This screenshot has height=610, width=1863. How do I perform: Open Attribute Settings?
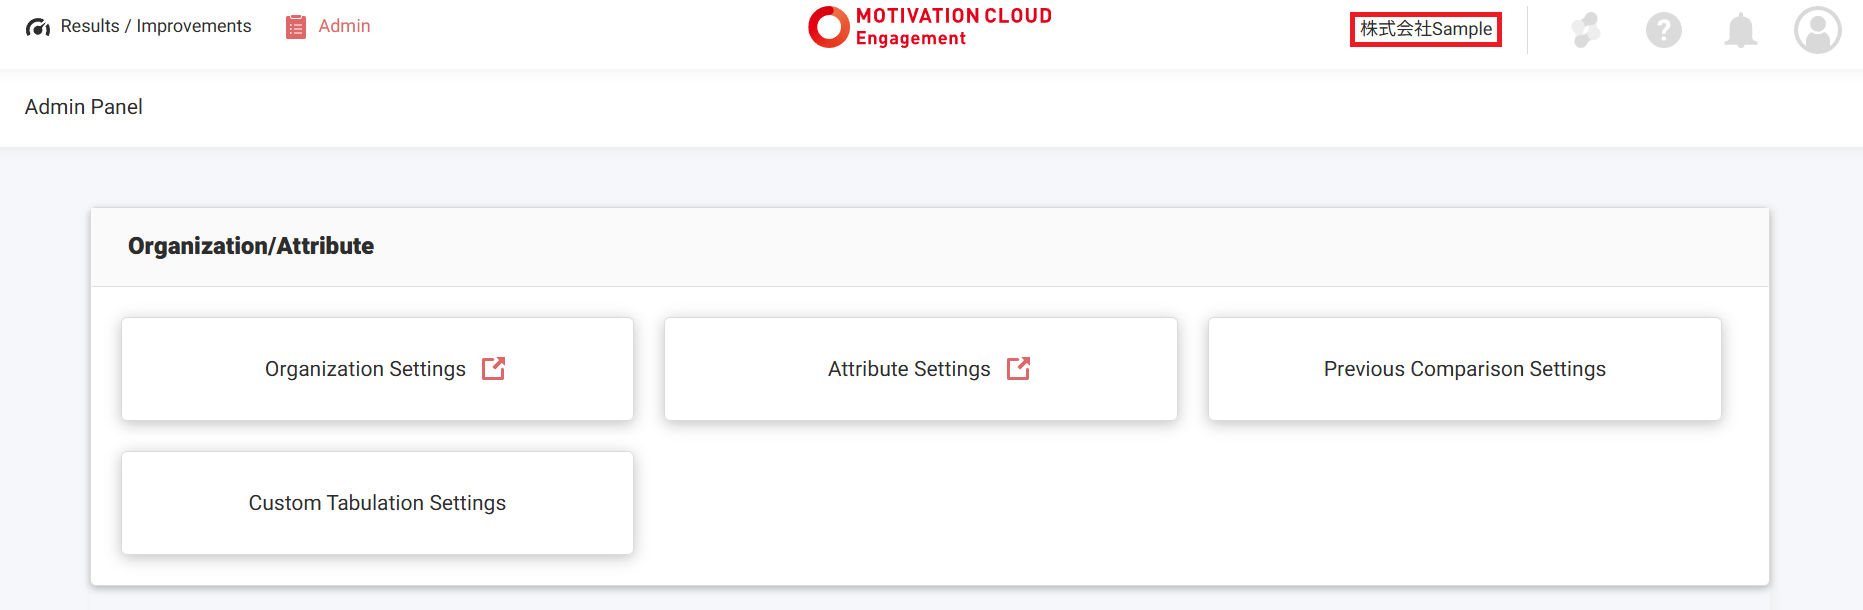point(909,369)
